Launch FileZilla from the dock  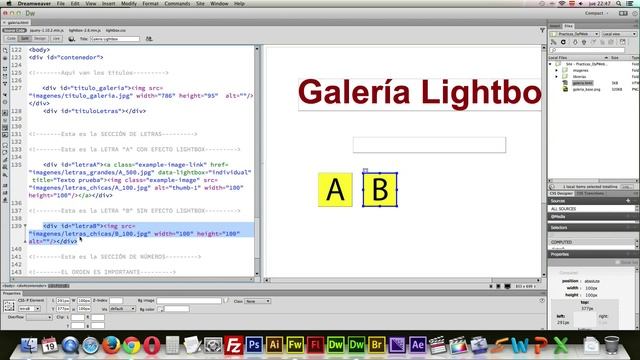pyautogui.click(x=233, y=345)
